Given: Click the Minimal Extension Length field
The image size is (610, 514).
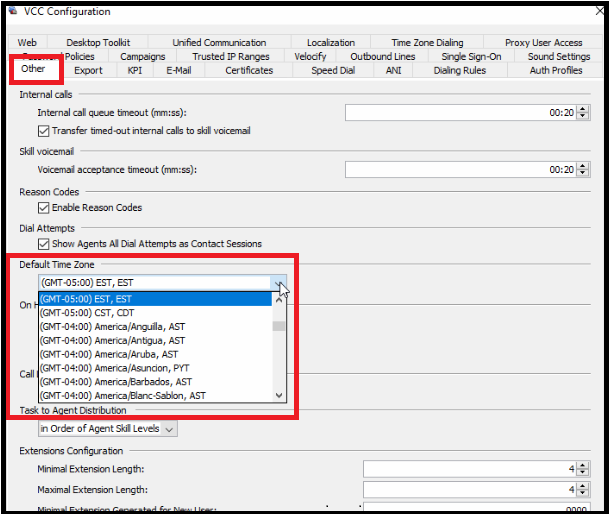Looking at the screenshot, I should click(x=469, y=469).
